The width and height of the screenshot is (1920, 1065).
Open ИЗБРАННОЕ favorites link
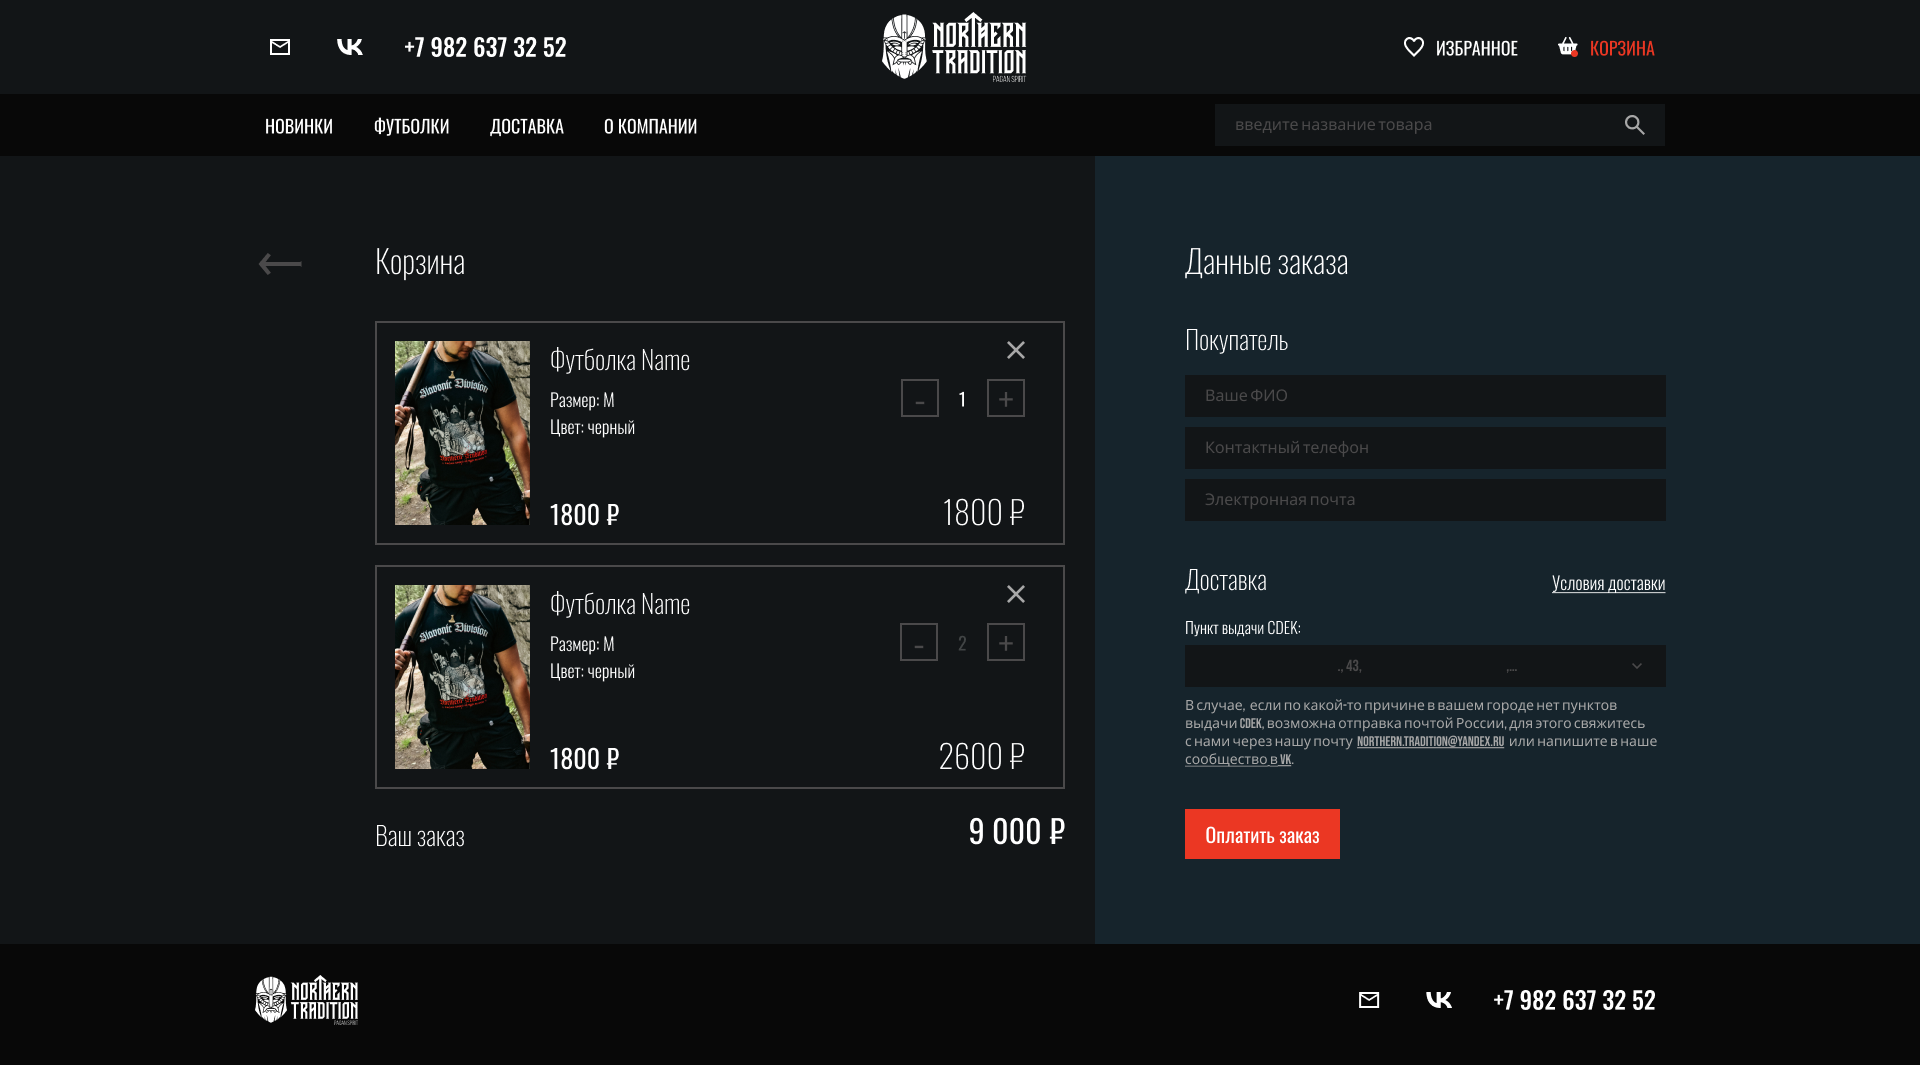click(1477, 48)
